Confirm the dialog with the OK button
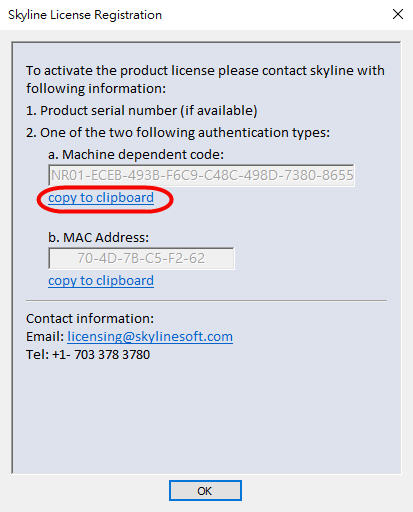The image size is (413, 512). pos(205,491)
